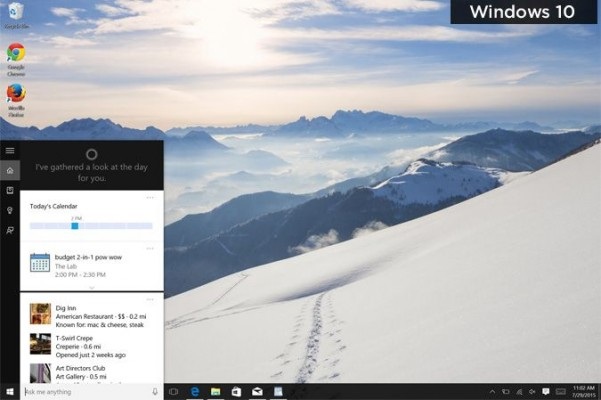The width and height of the screenshot is (601, 400).
Task: Click the microphone icon in search box
Action: (155, 392)
